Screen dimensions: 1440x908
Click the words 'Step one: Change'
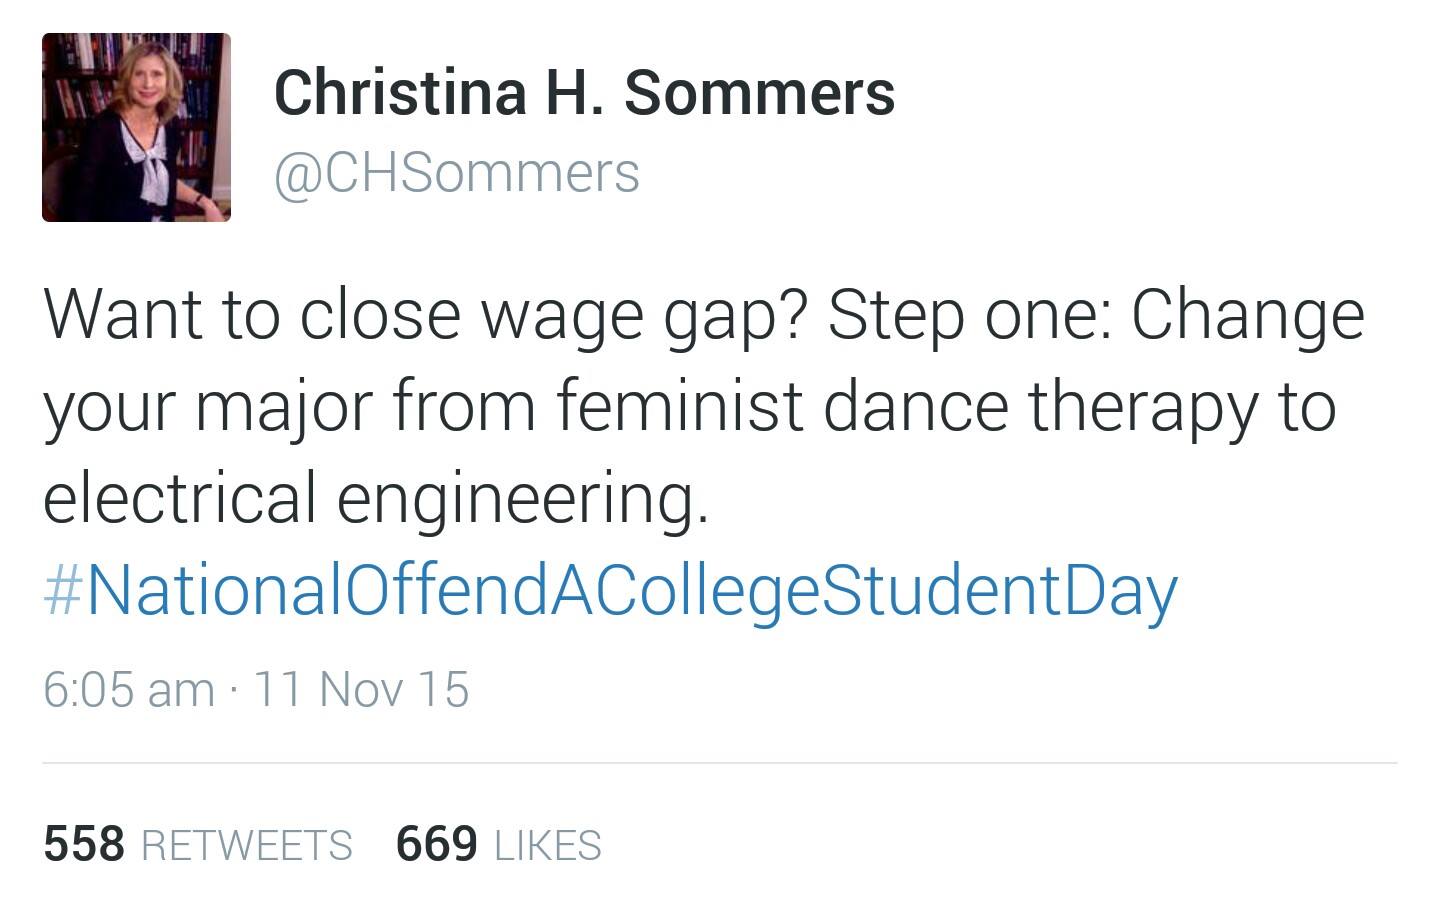(1095, 315)
